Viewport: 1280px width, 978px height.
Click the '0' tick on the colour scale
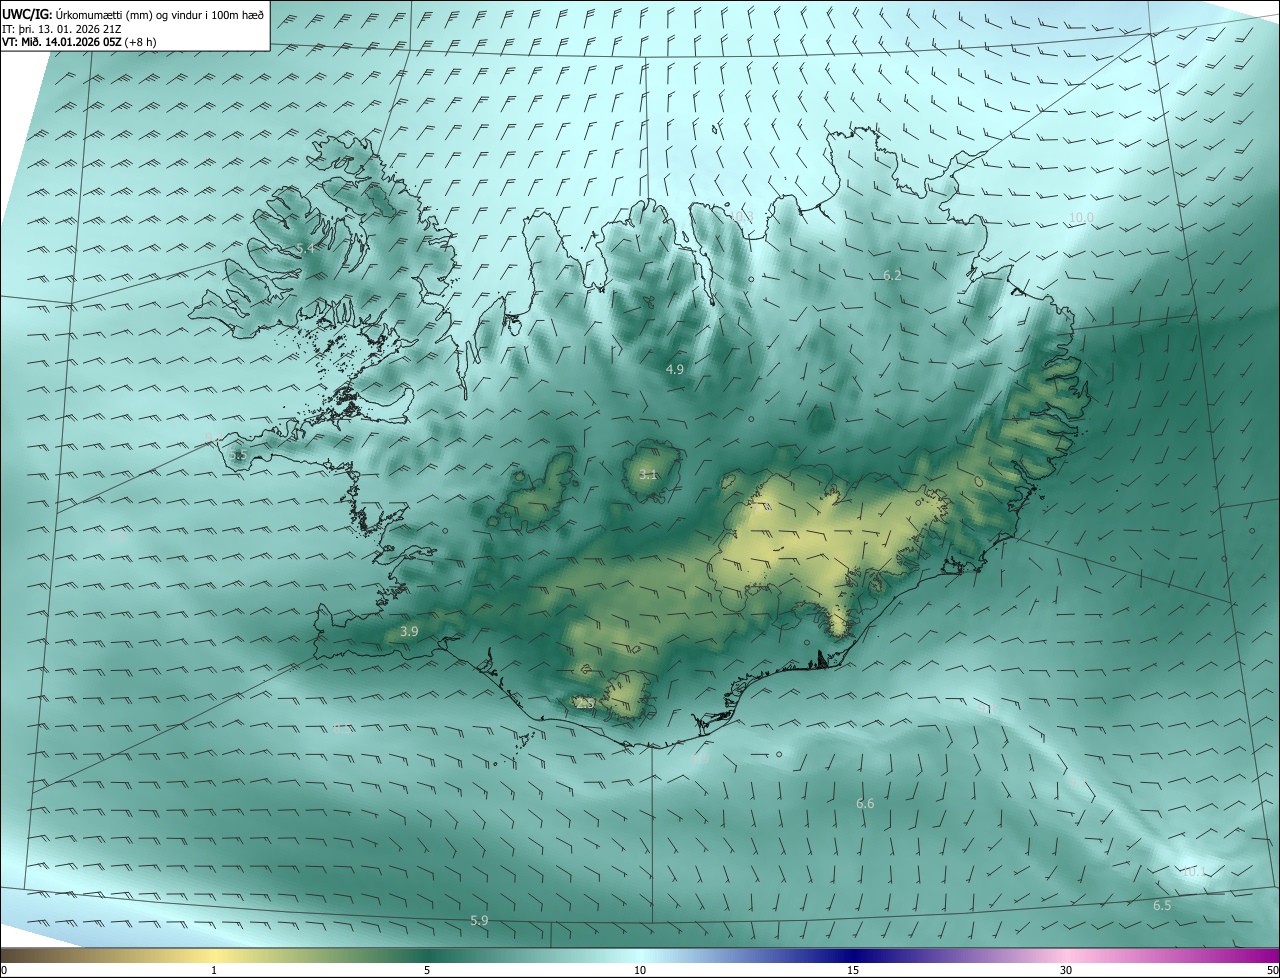pyautogui.click(x=4, y=970)
